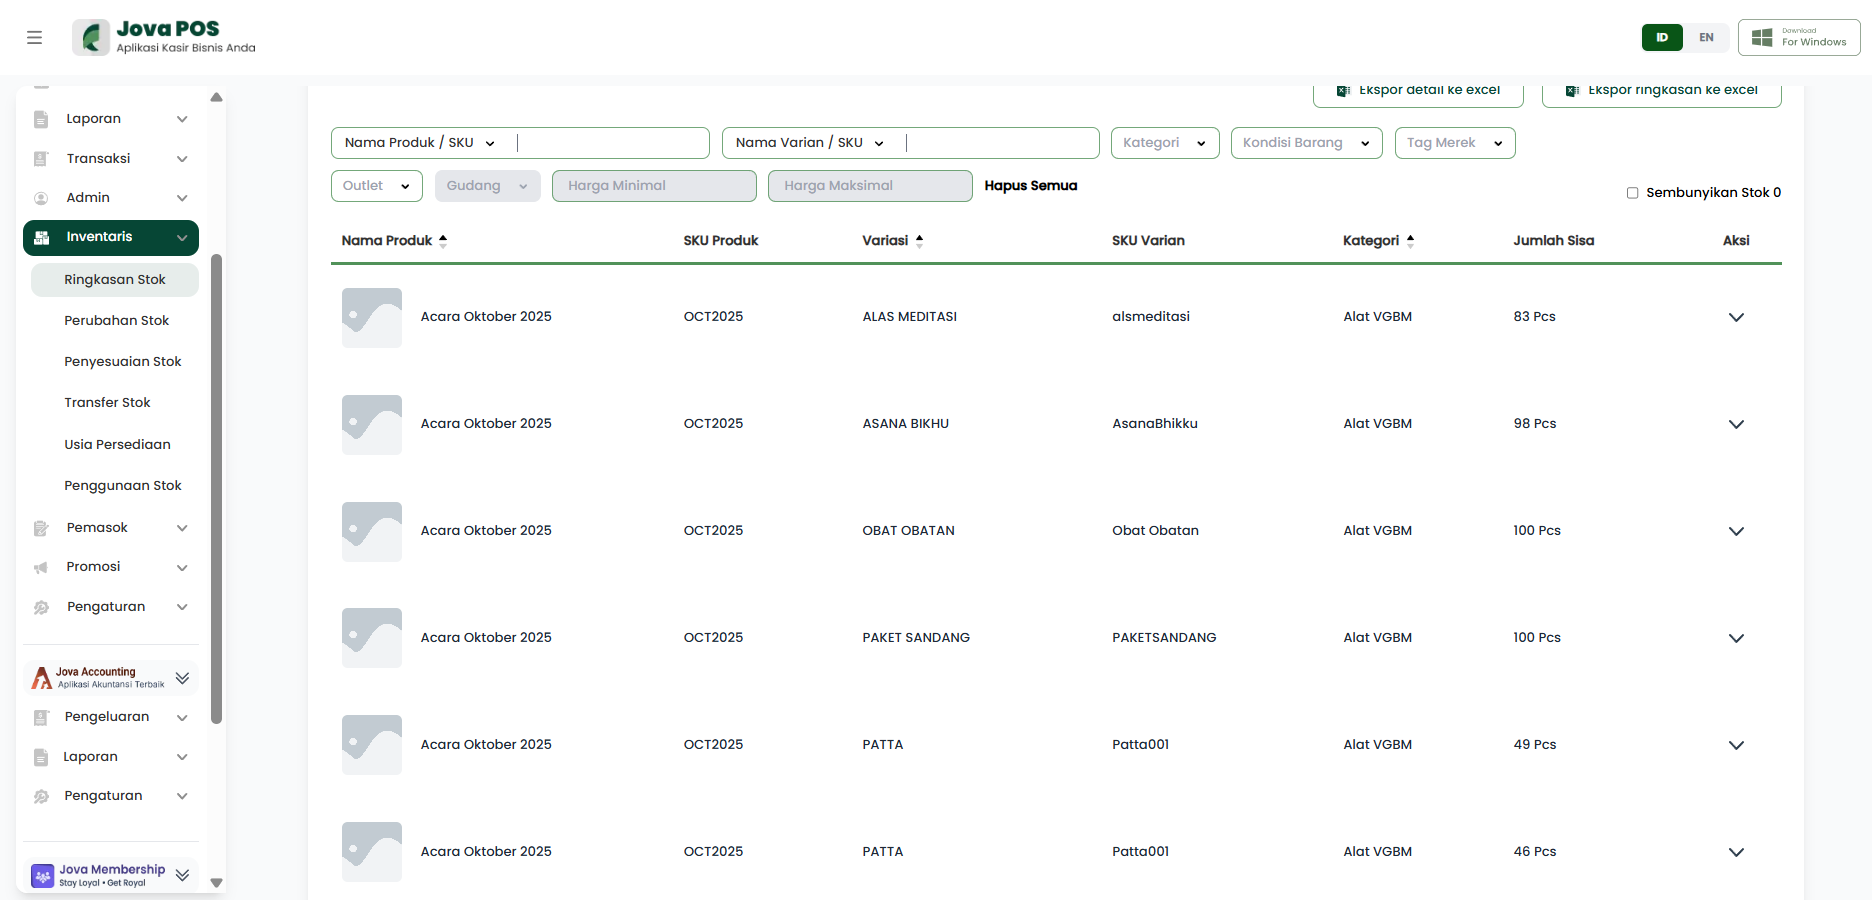
Task: Click the Pemasok sidebar icon
Action: 41,528
